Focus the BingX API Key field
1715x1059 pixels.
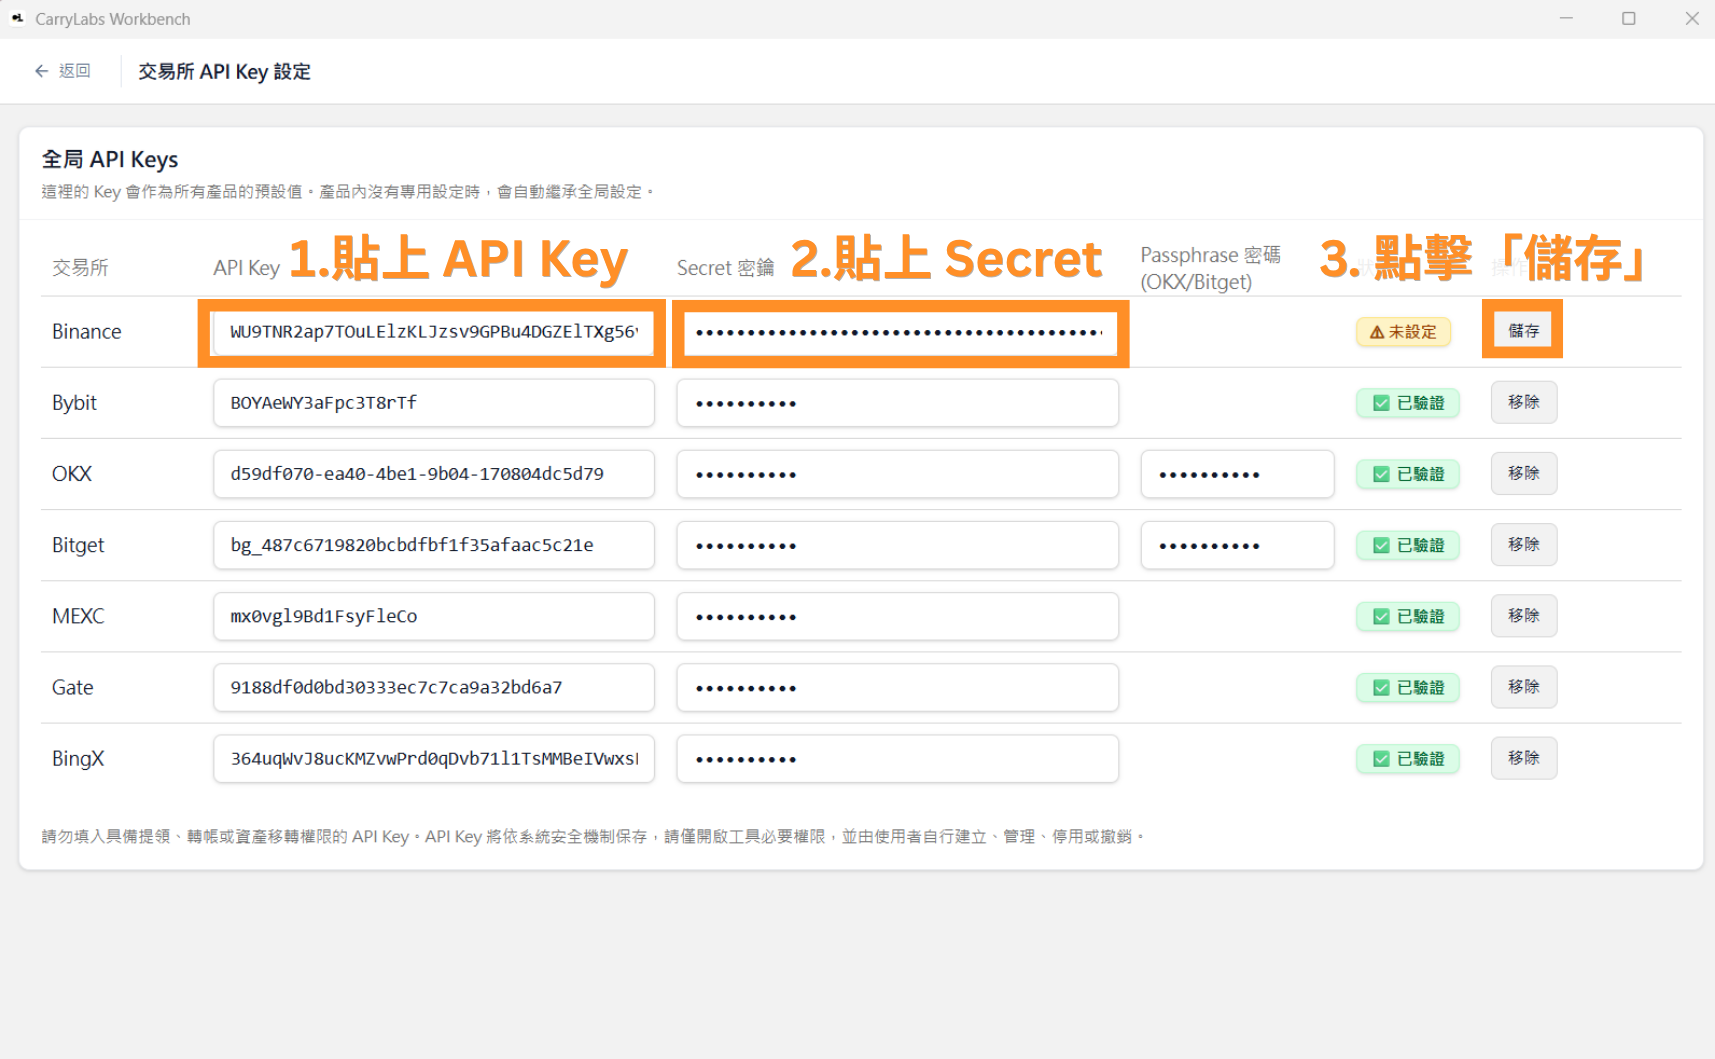pos(433,758)
